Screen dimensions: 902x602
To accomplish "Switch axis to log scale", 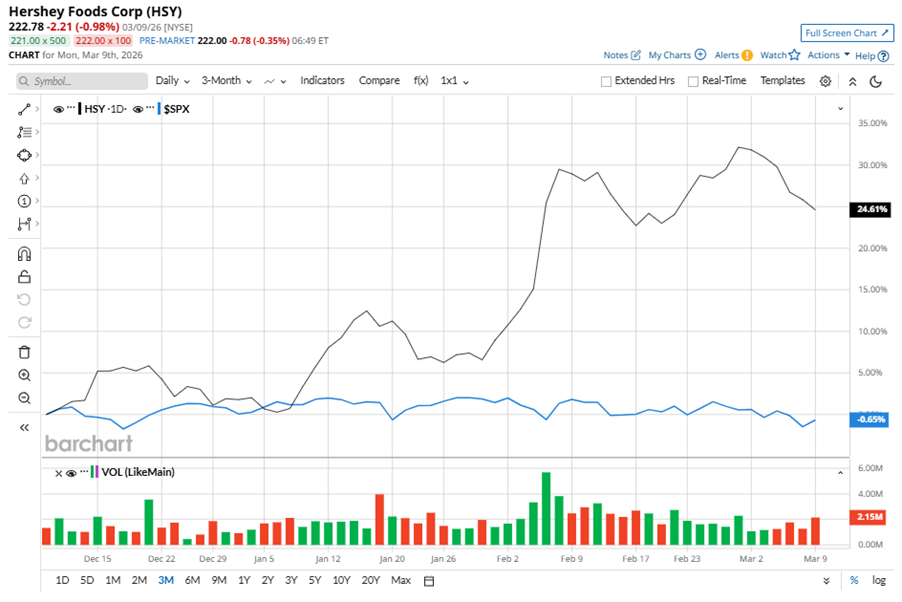I will pos(878,580).
